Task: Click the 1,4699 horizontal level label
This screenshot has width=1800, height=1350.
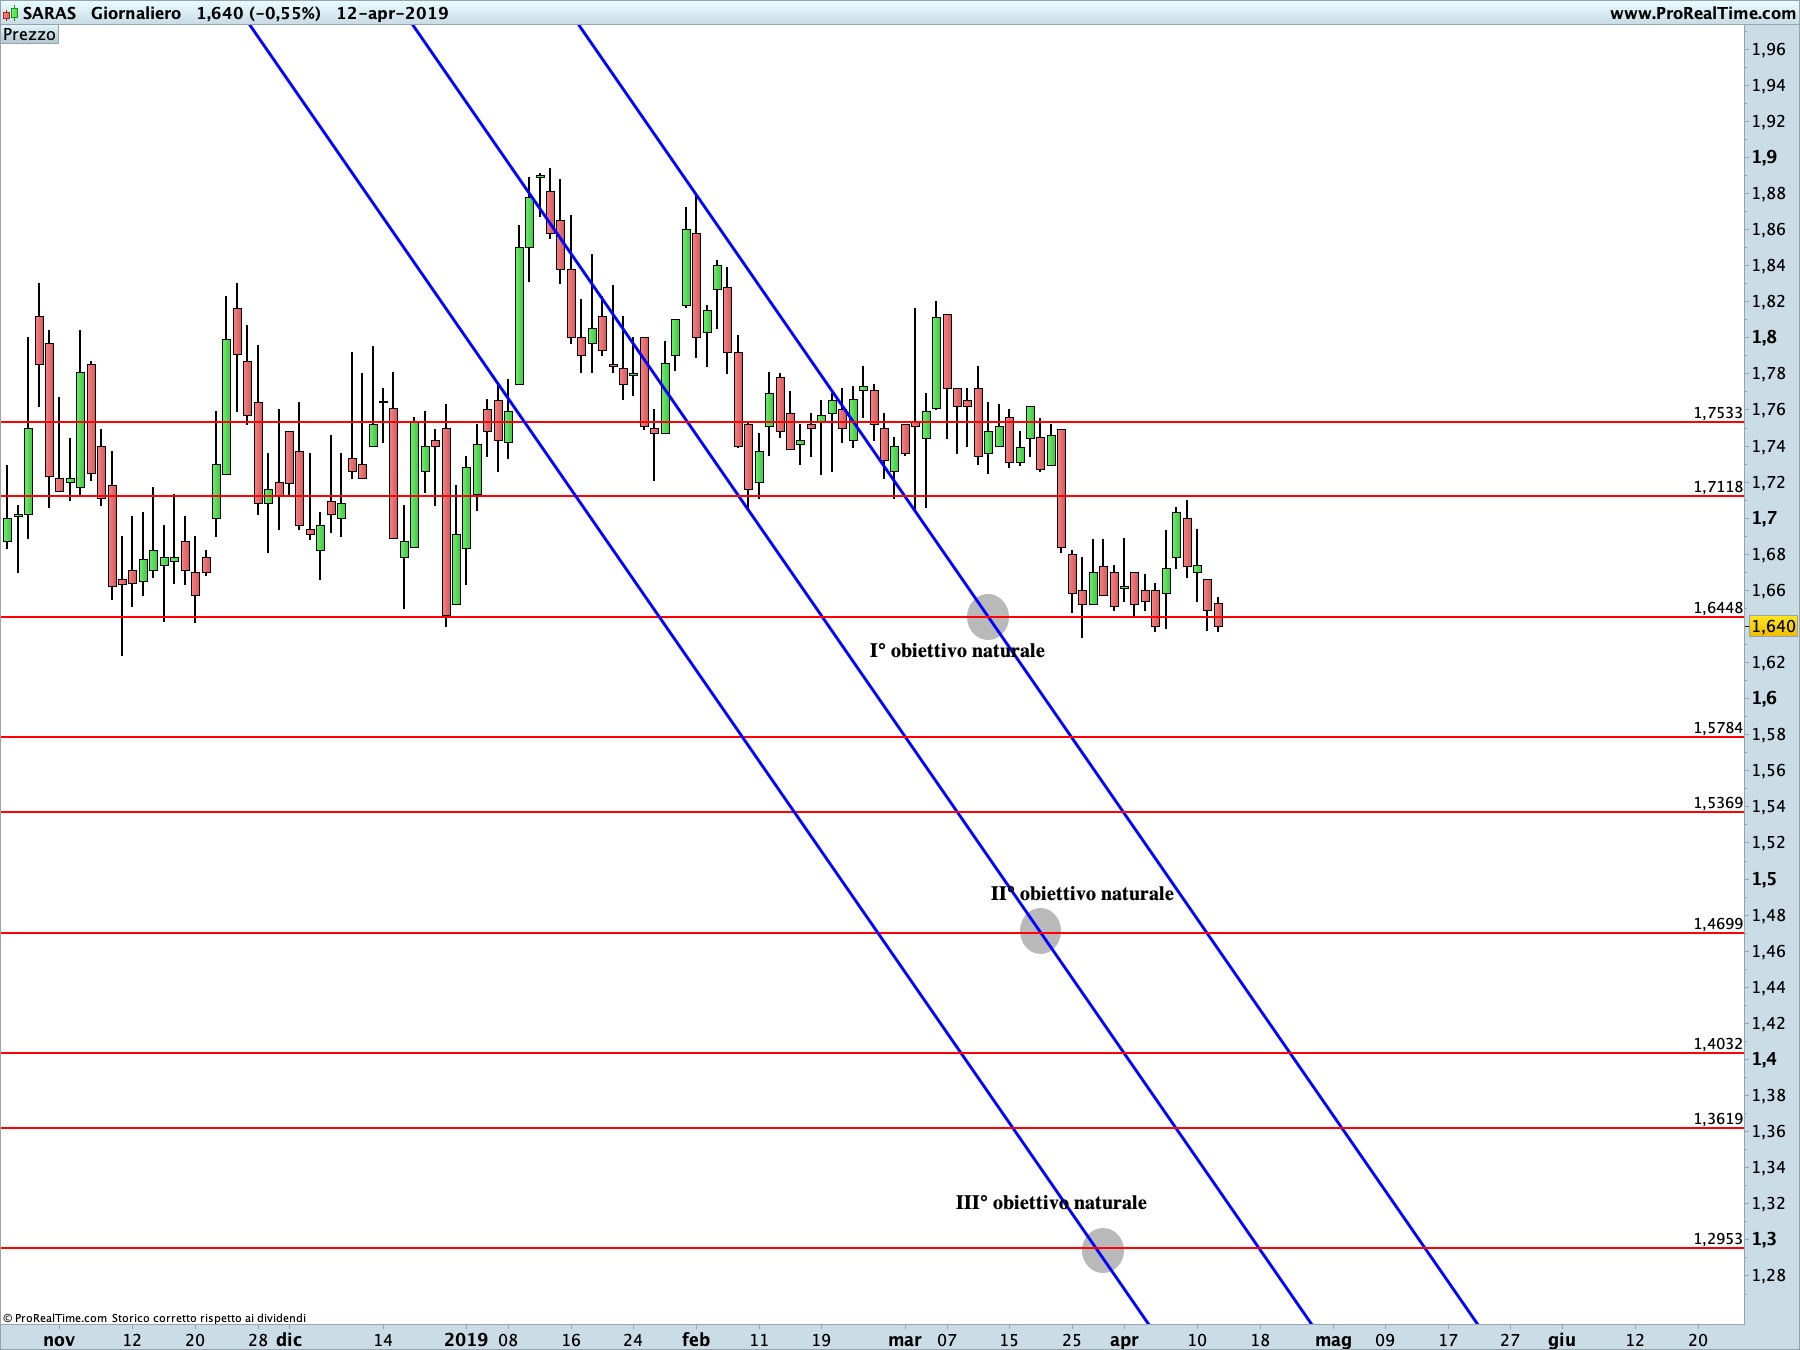Action: (x=1718, y=923)
